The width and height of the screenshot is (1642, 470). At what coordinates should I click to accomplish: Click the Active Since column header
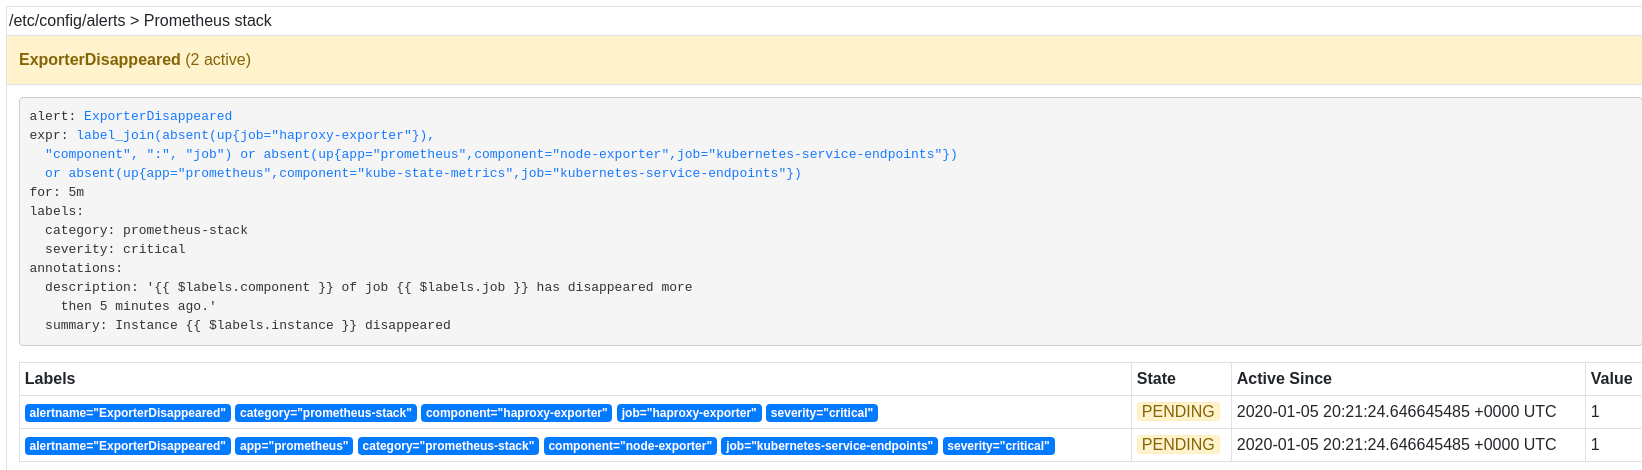pos(1284,379)
